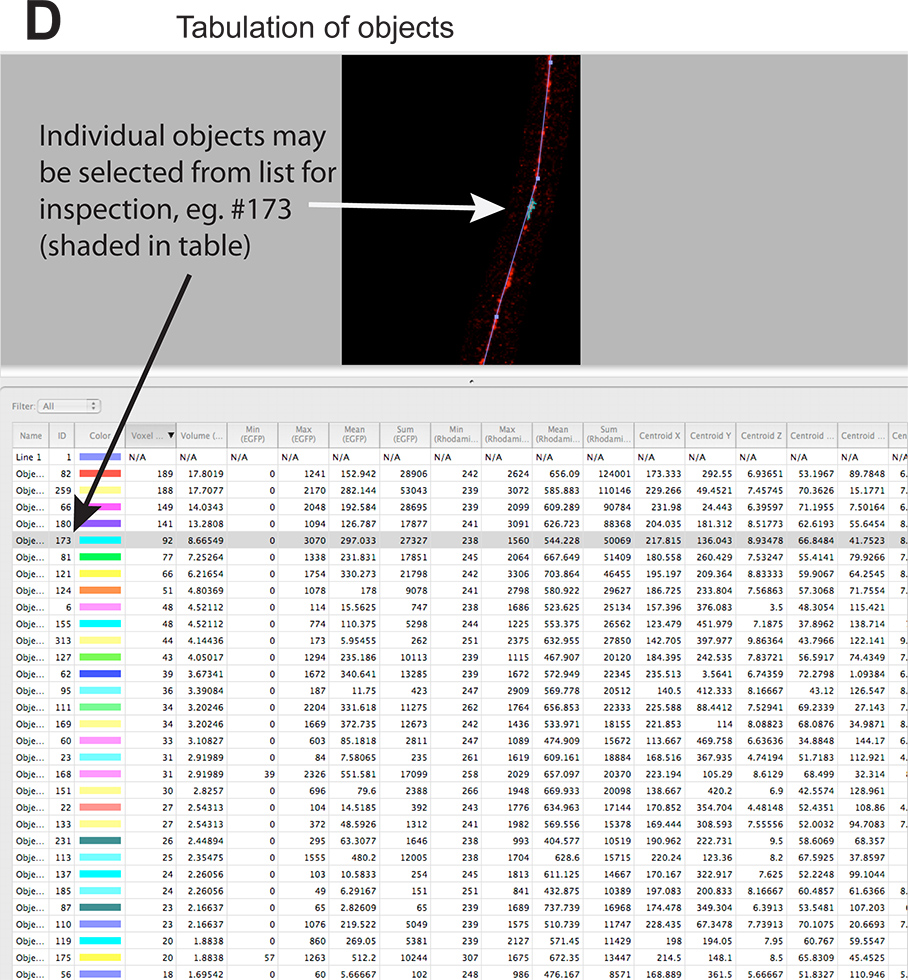Select ID cell 151 in the table

point(63,791)
